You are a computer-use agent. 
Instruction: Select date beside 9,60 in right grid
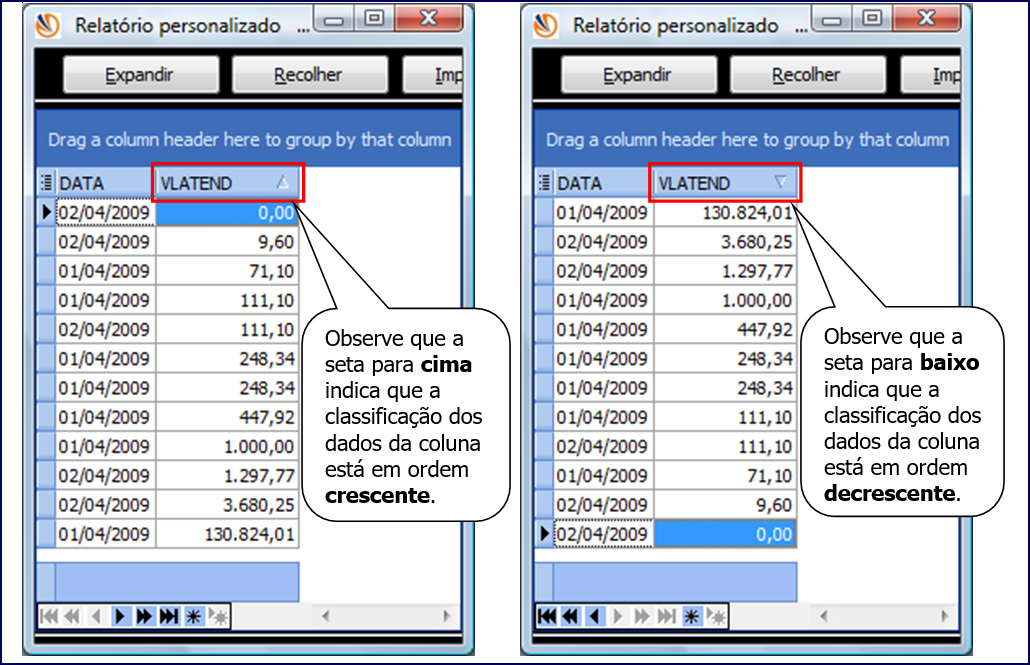603,505
